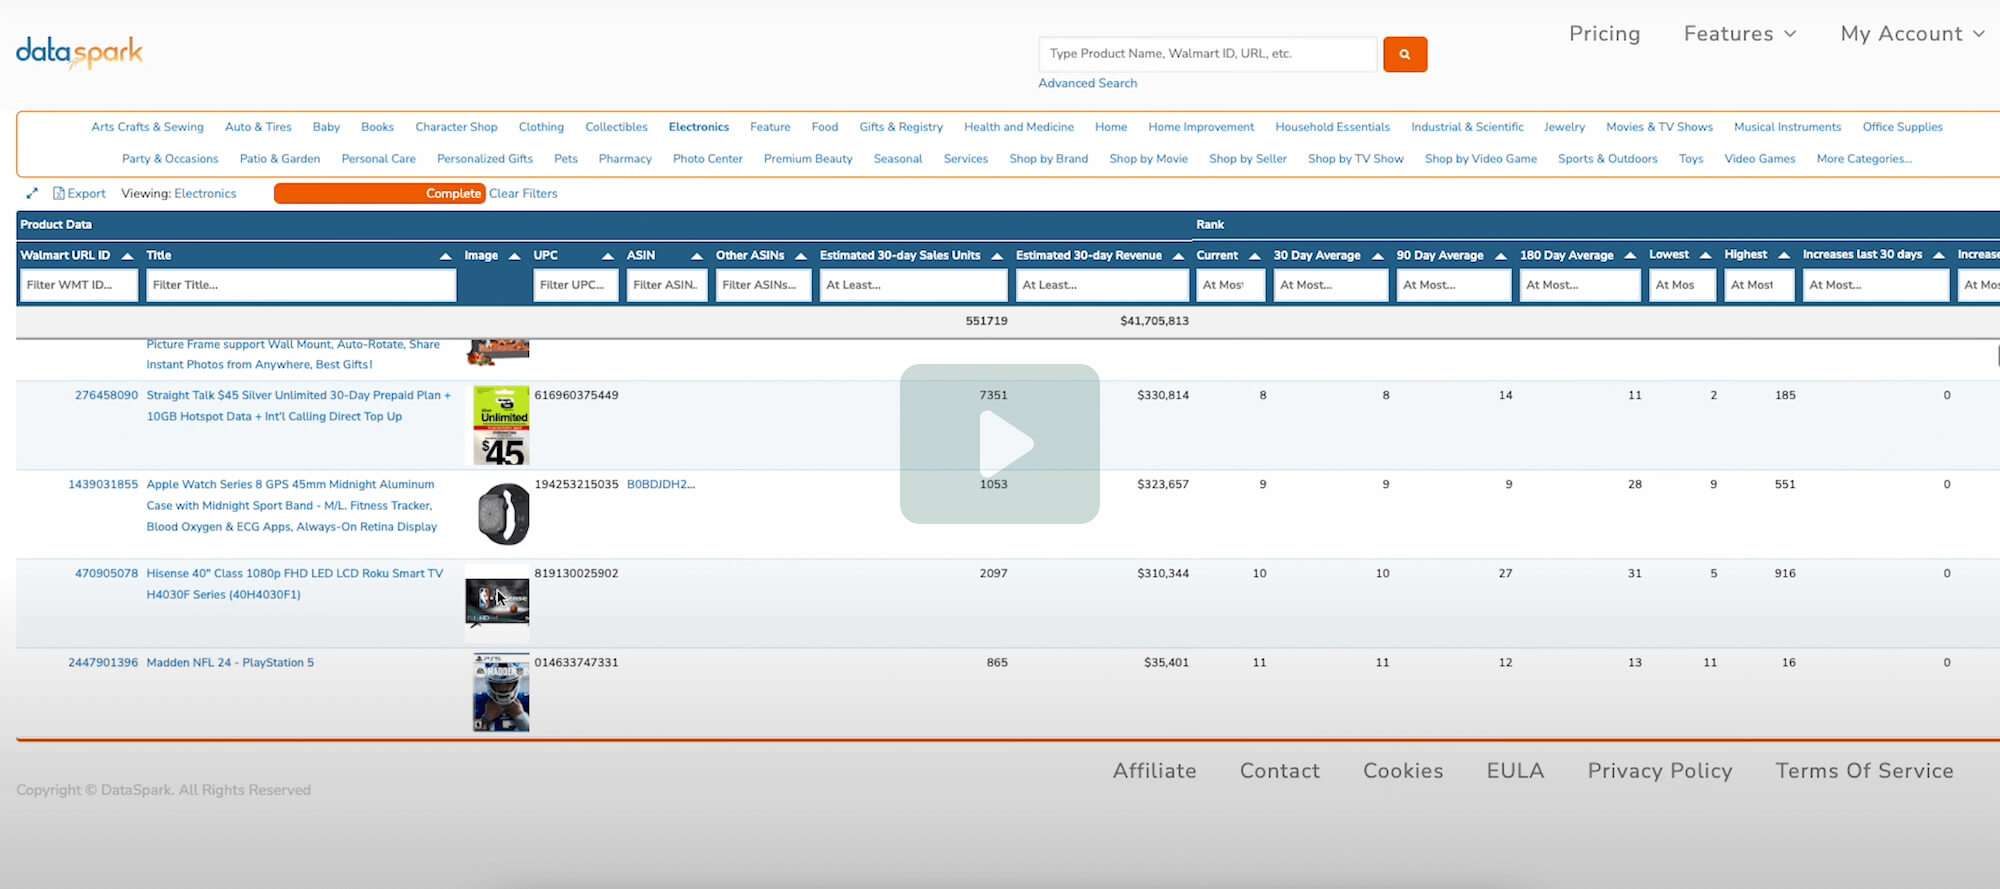
Task: Select the Video Games category
Action: [x=1759, y=159]
